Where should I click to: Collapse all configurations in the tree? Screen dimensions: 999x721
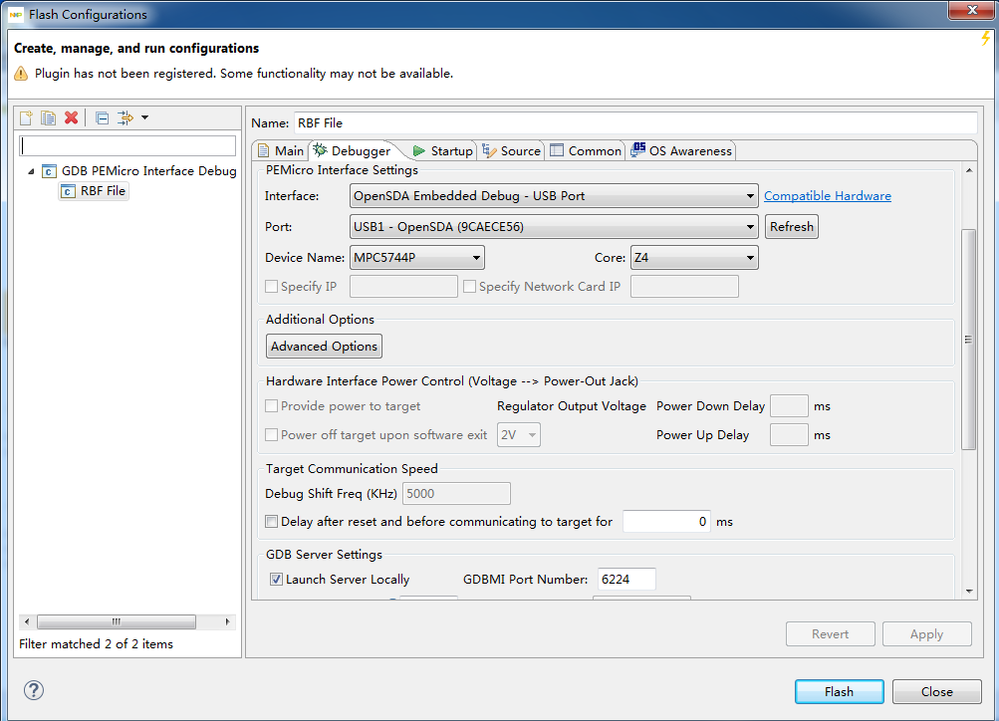click(102, 118)
